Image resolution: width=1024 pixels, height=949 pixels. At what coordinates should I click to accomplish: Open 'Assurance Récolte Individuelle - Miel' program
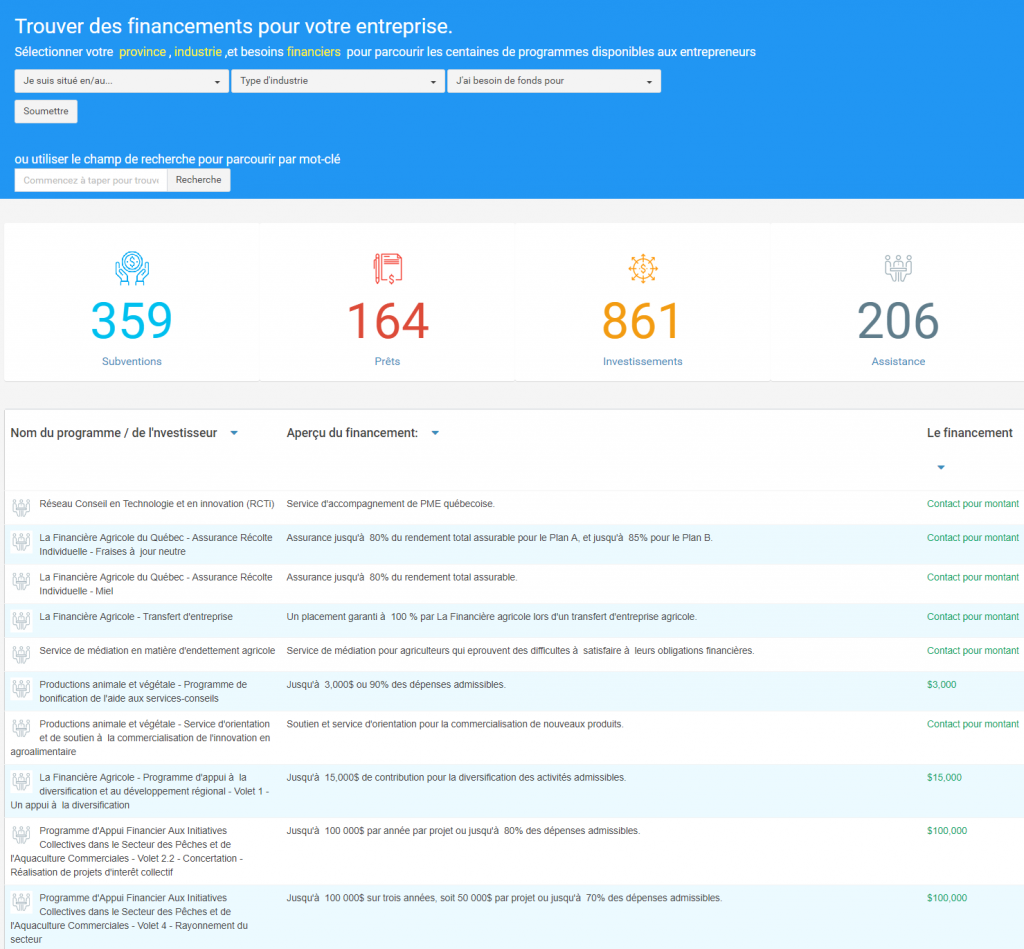click(155, 584)
